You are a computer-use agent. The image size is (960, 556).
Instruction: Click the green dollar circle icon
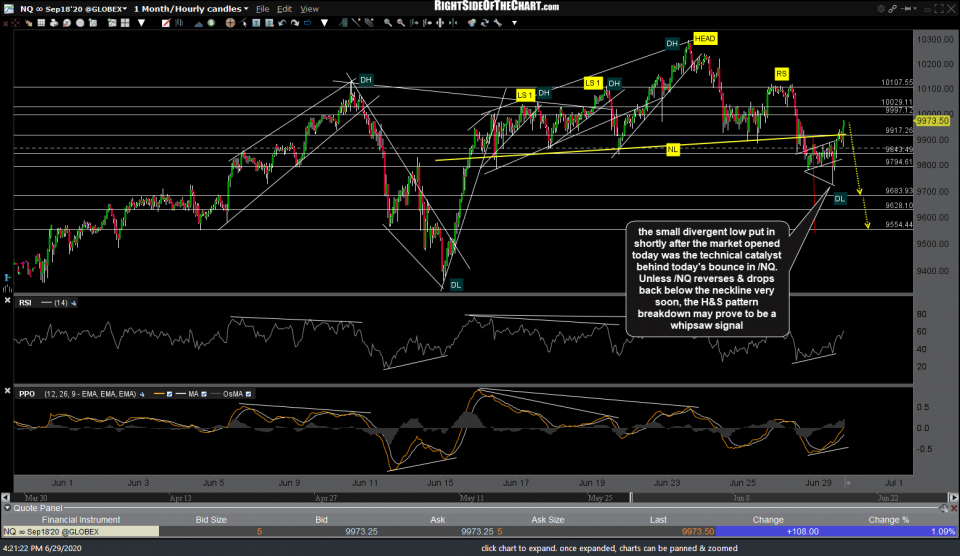pos(211,23)
